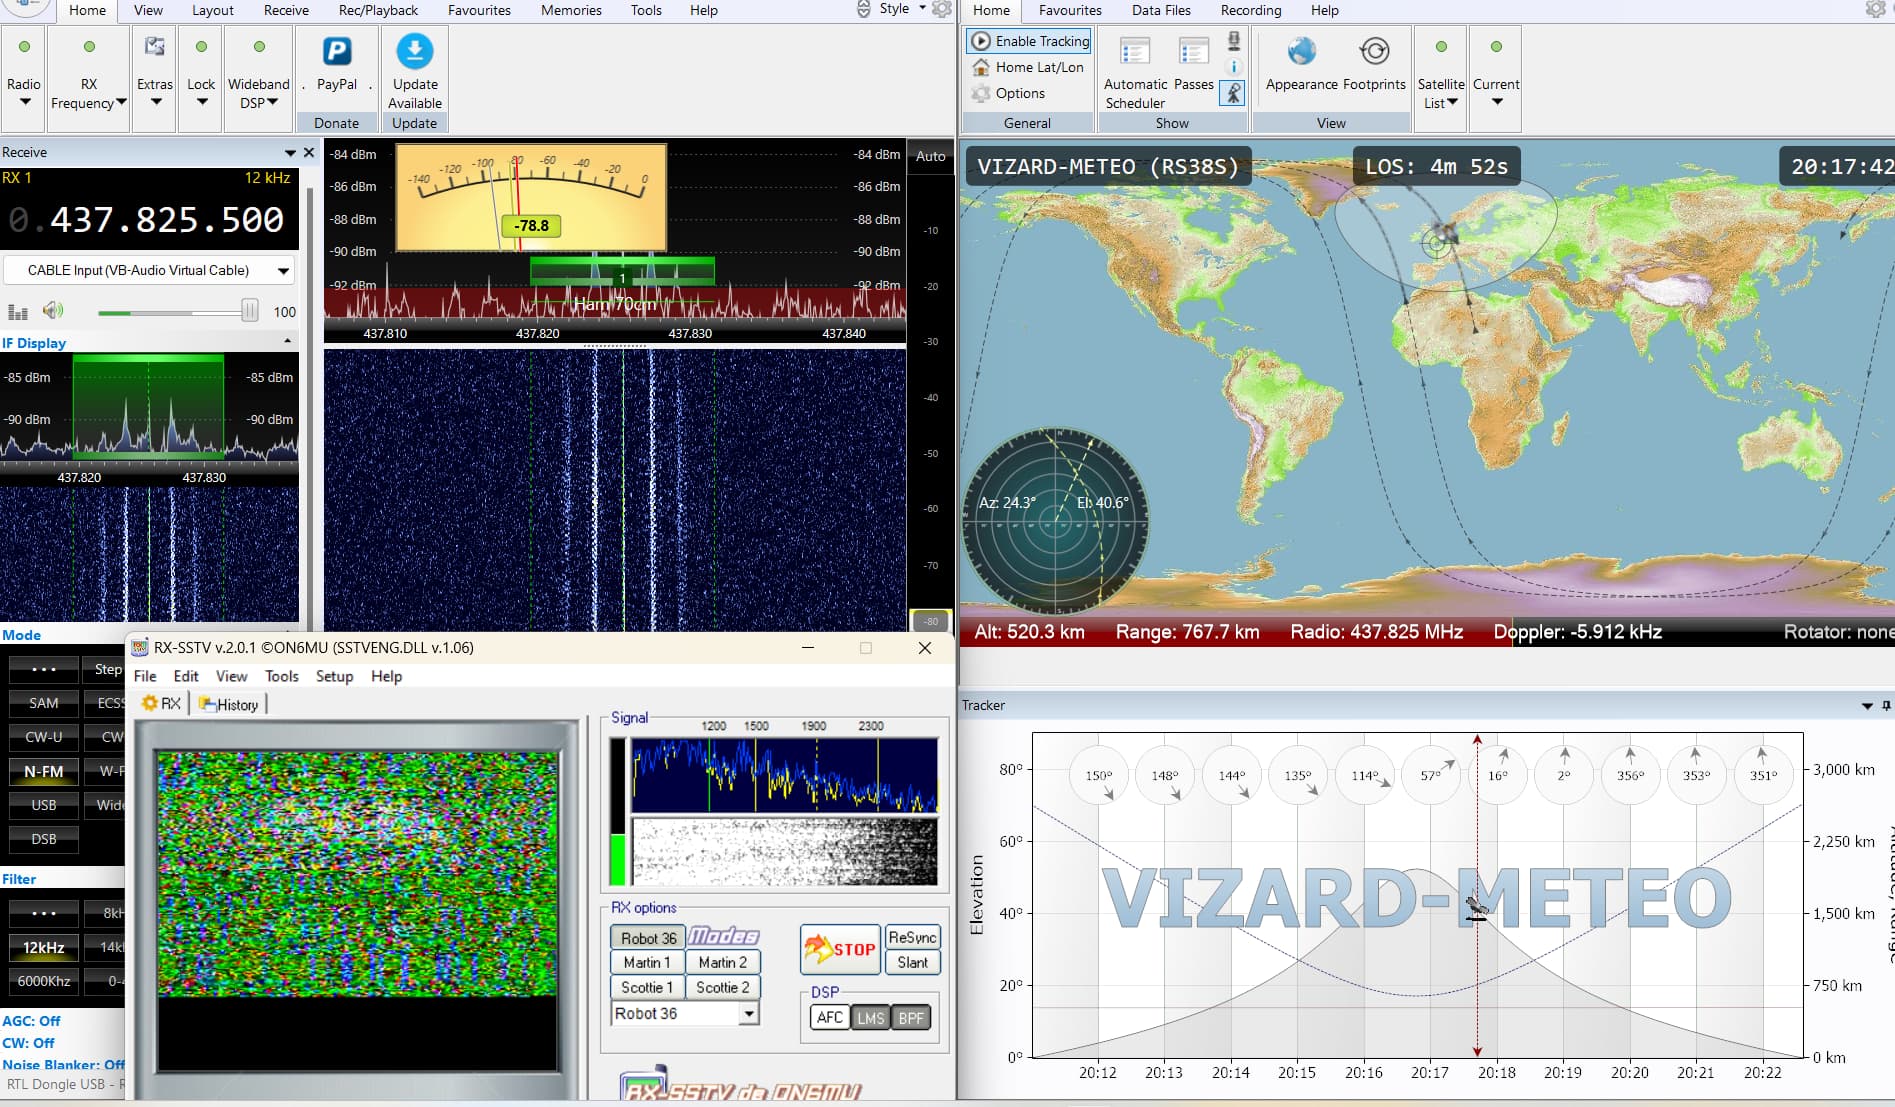Select the Martin 1 mode button

tap(646, 962)
